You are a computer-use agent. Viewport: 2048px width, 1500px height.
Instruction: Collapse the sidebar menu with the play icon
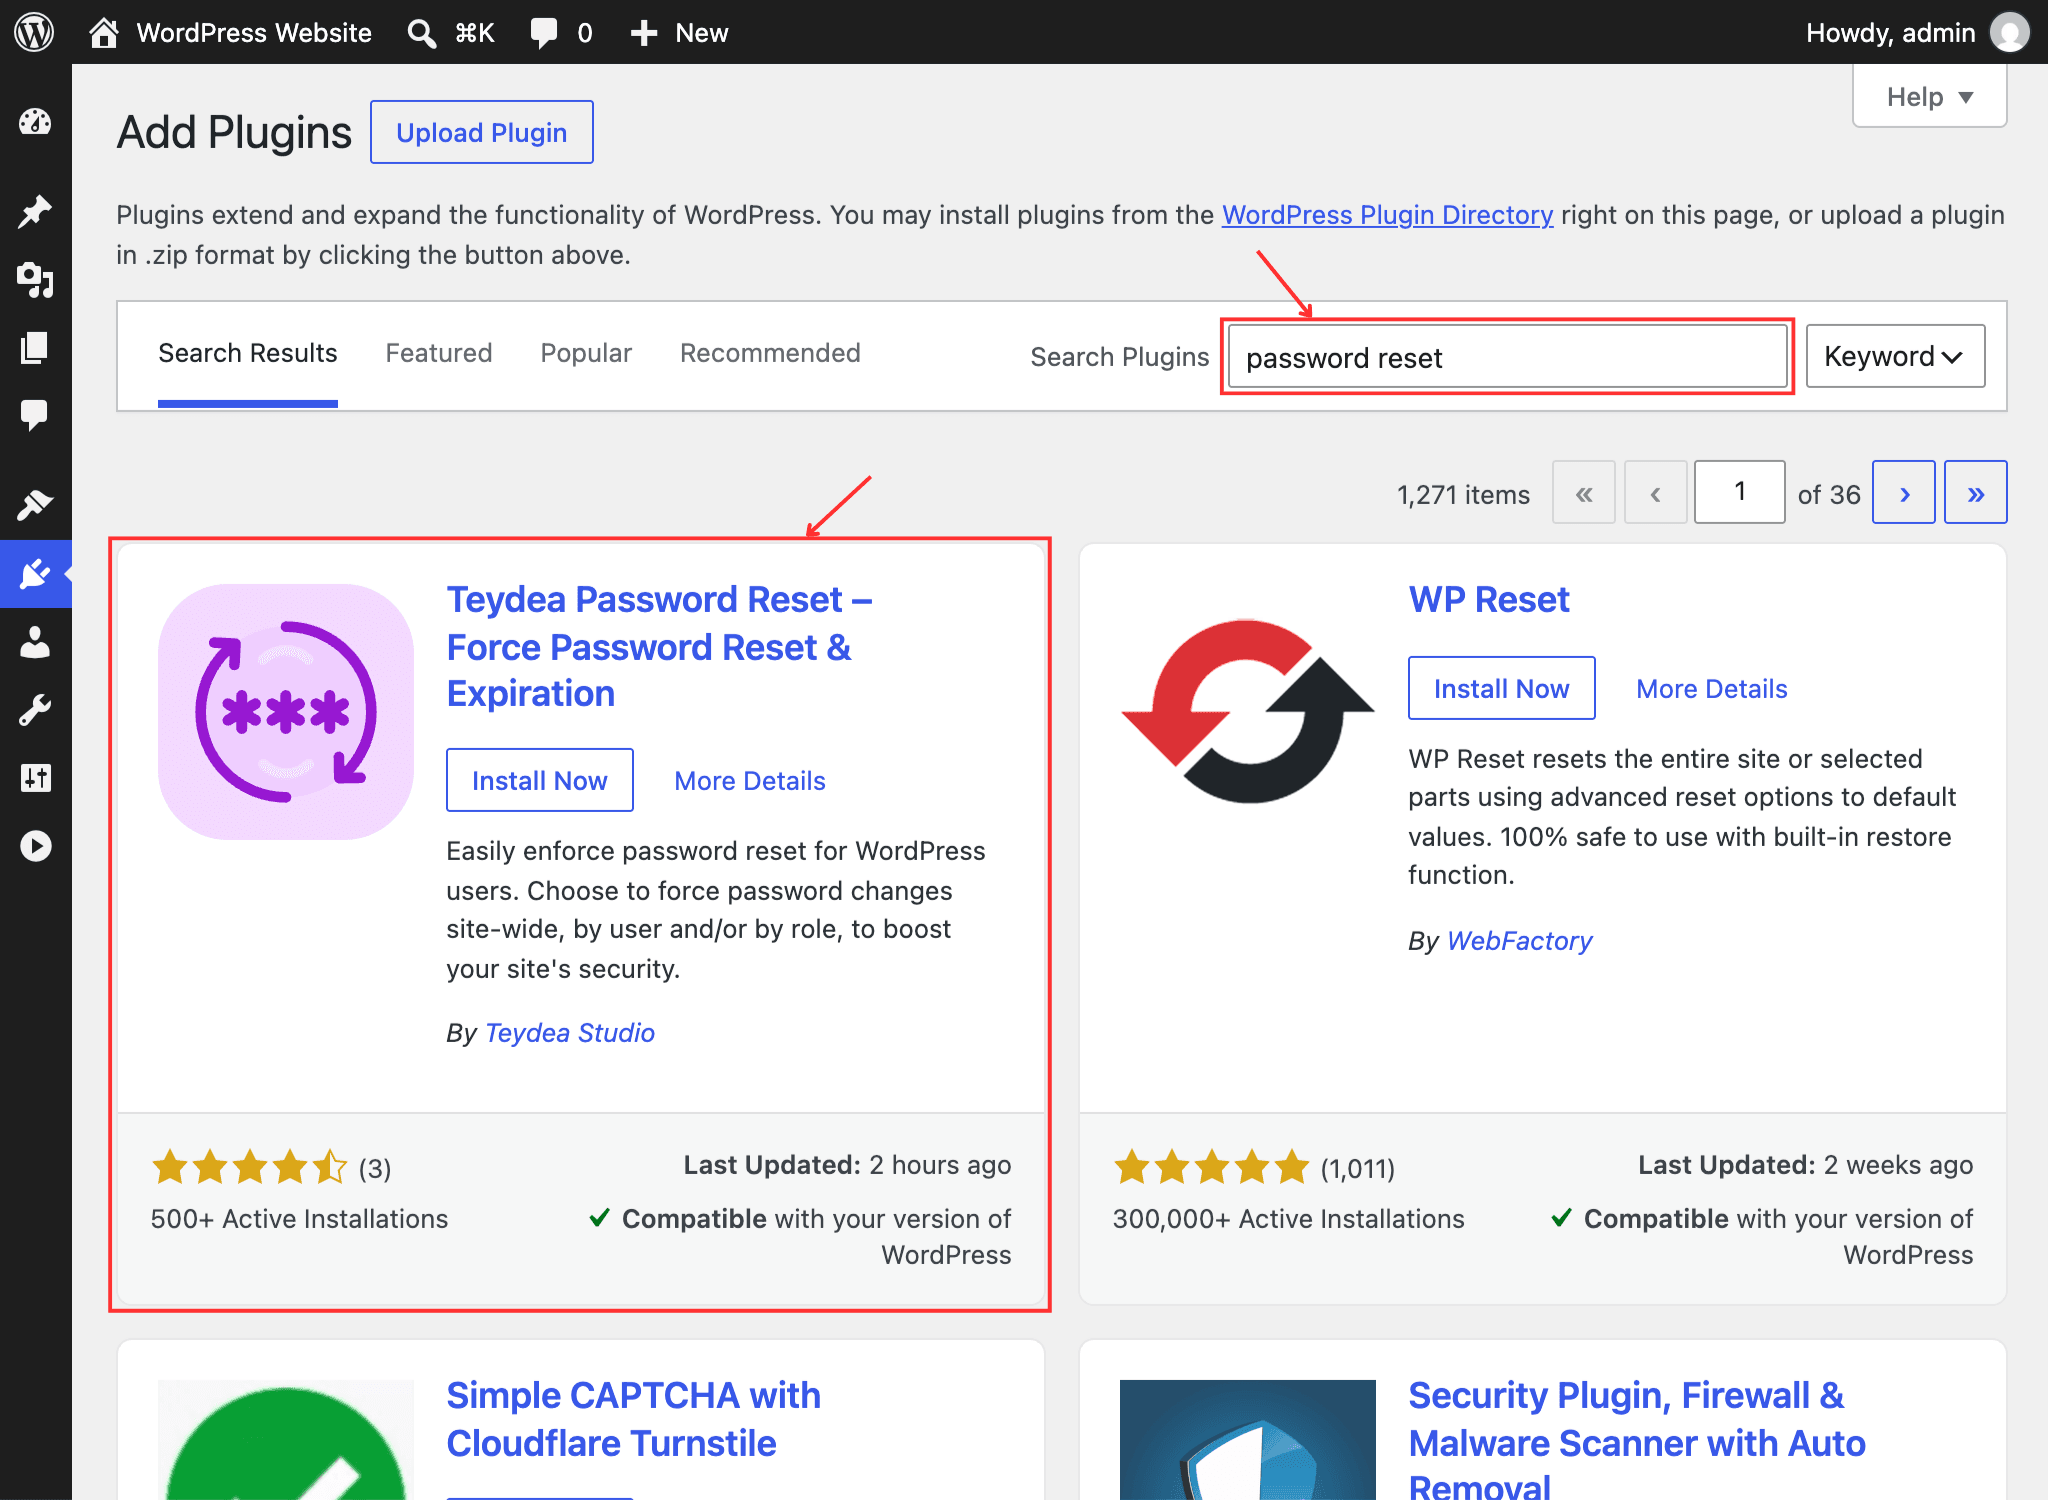(35, 846)
